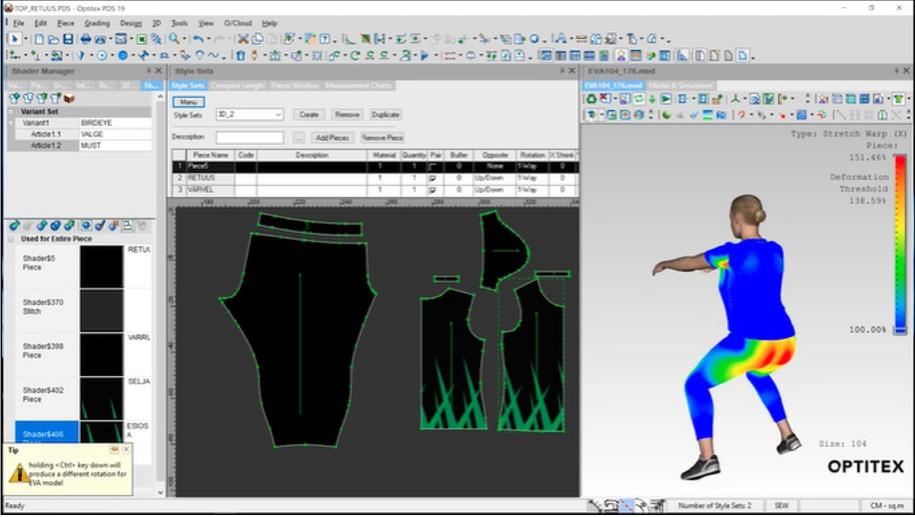Viewport: 915px width, 517px height.
Task: Select Shader$402 Piece green pattern swatch
Action: click(x=102, y=399)
